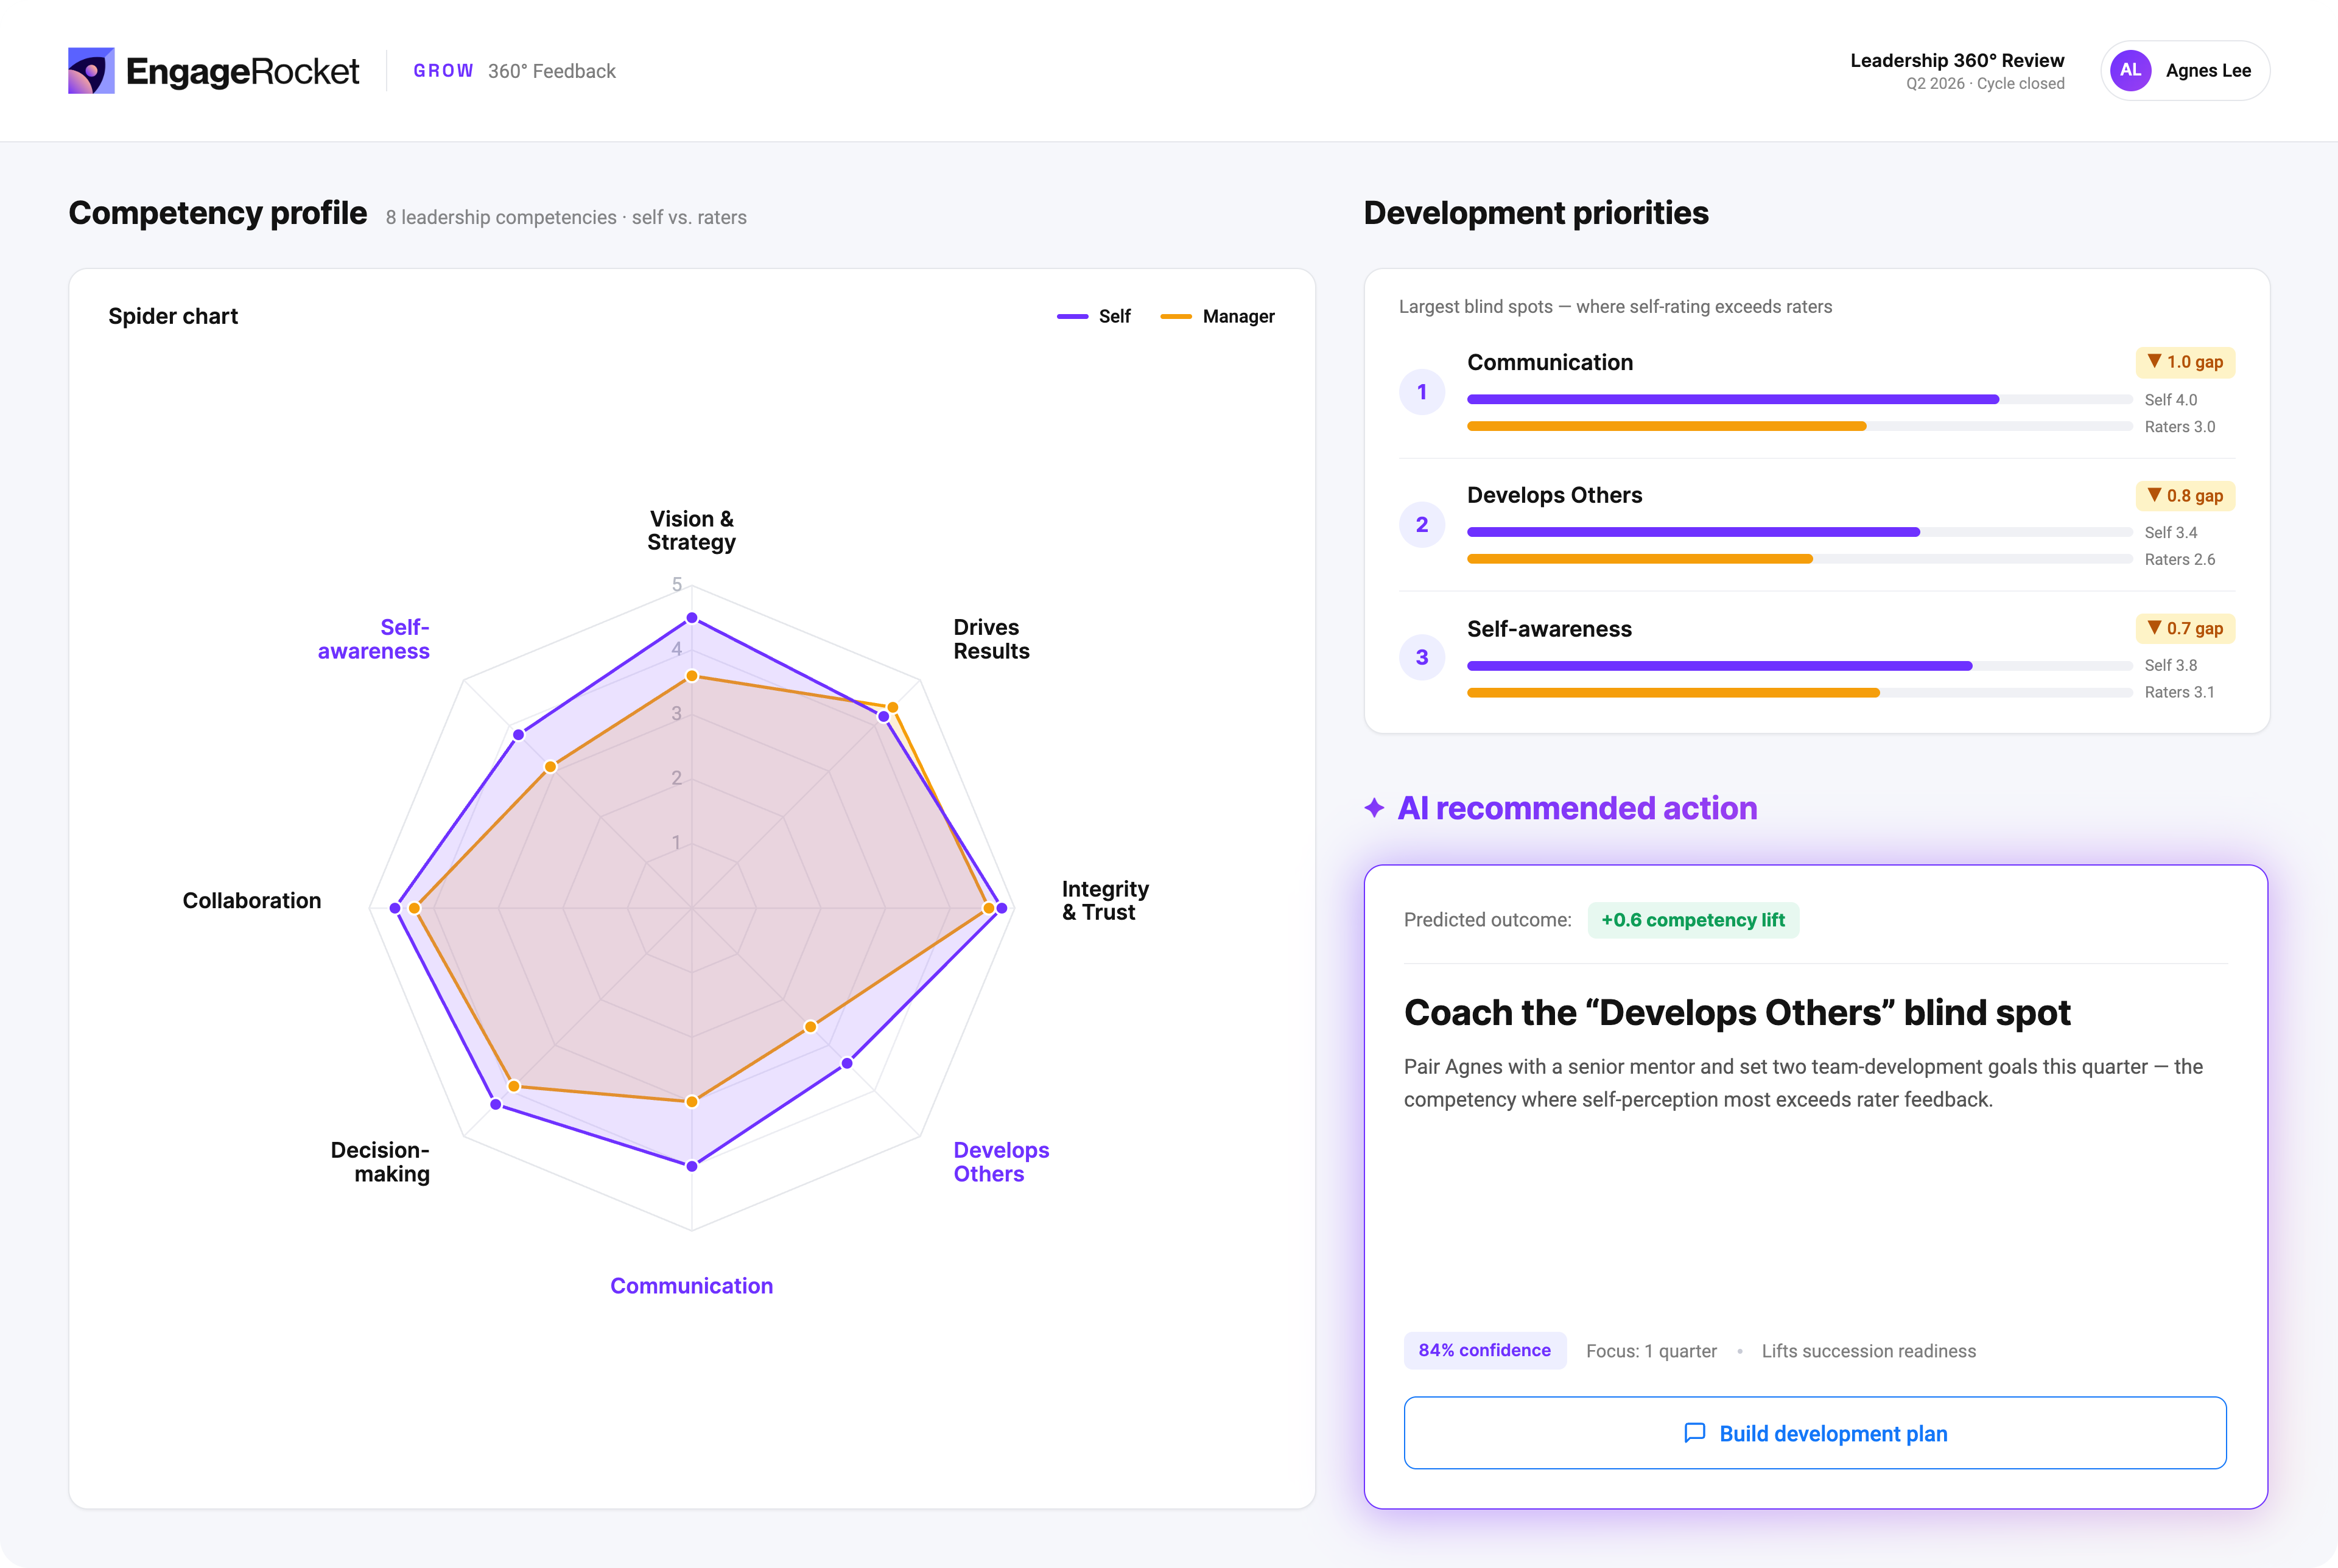Click the down-triangle icon in the 0.8 gap badge
This screenshot has height=1568, width=2338.
(x=2154, y=495)
